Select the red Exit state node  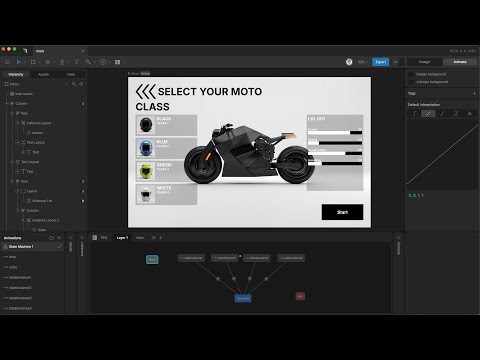[x=300, y=296]
